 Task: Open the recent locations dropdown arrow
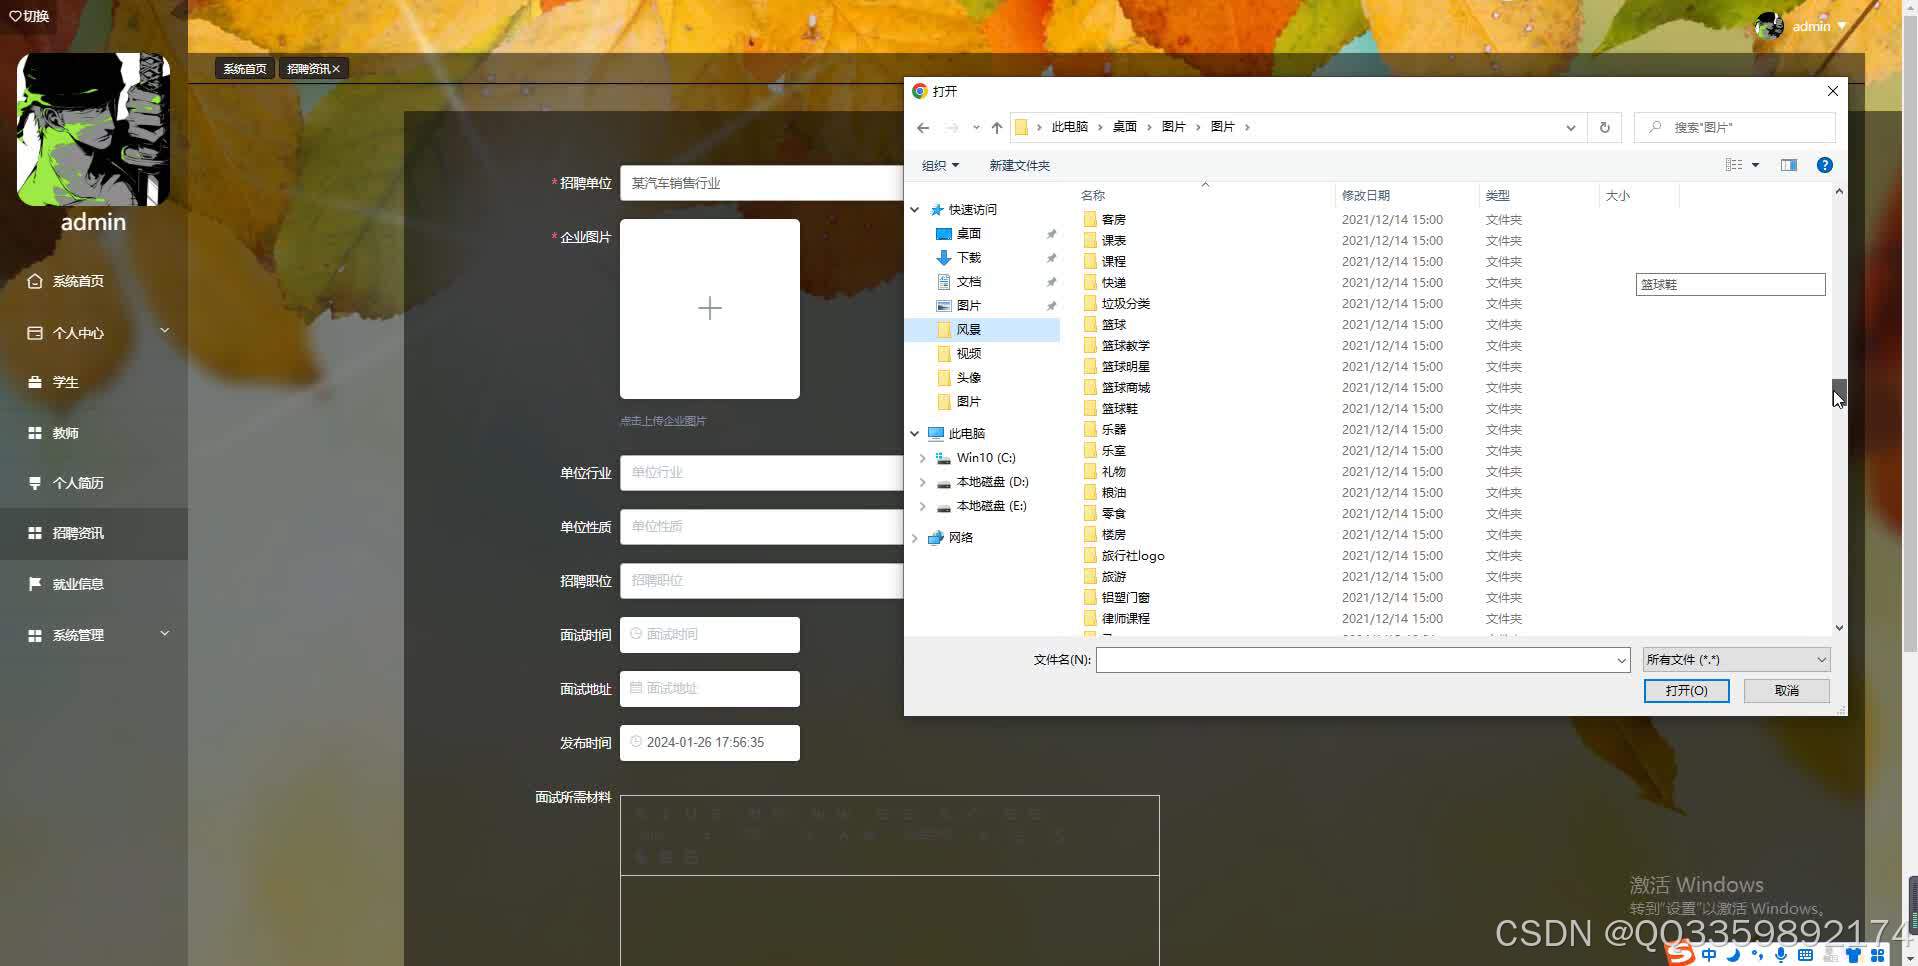click(x=976, y=127)
